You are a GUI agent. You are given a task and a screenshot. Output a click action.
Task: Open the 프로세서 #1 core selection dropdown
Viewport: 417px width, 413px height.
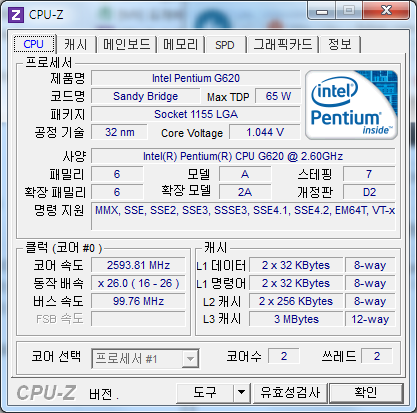[x=145, y=359]
